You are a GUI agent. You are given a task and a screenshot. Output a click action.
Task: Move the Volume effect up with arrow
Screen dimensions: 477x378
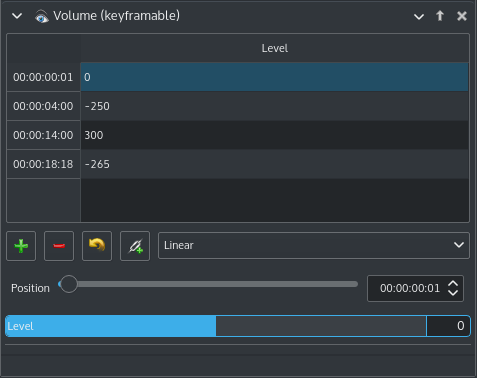(440, 16)
